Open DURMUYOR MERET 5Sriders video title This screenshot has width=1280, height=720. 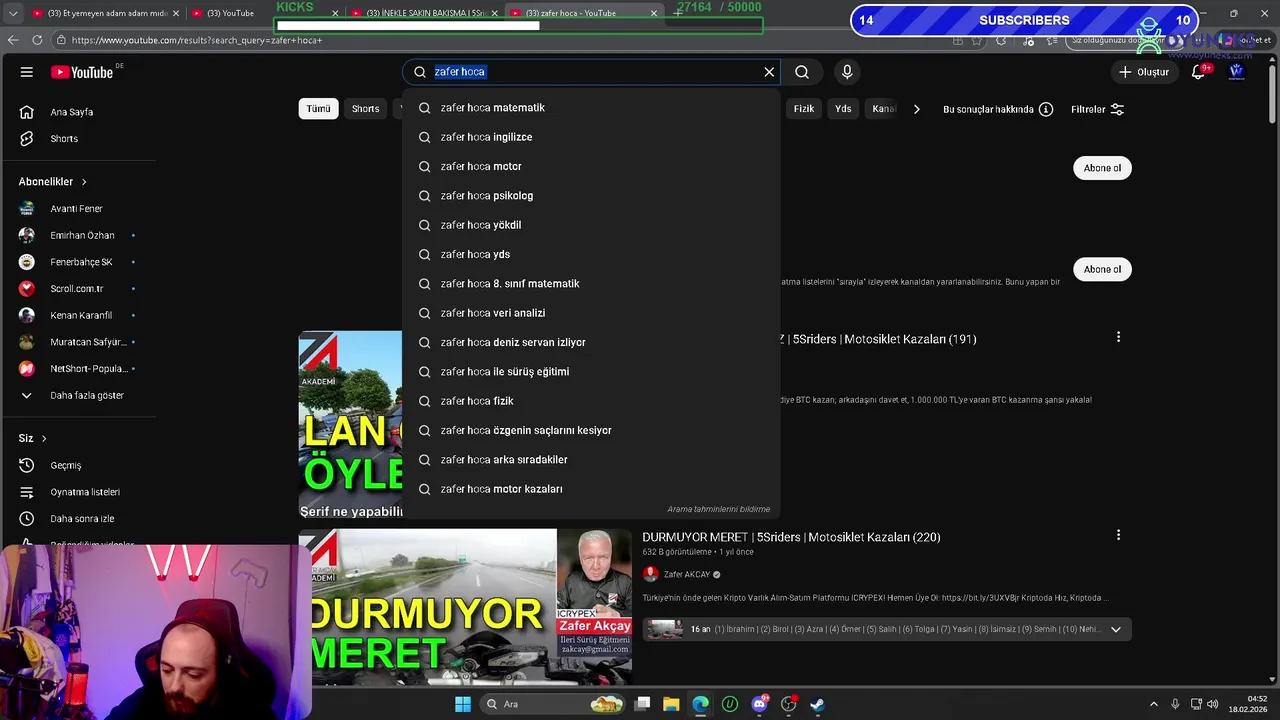coord(791,537)
